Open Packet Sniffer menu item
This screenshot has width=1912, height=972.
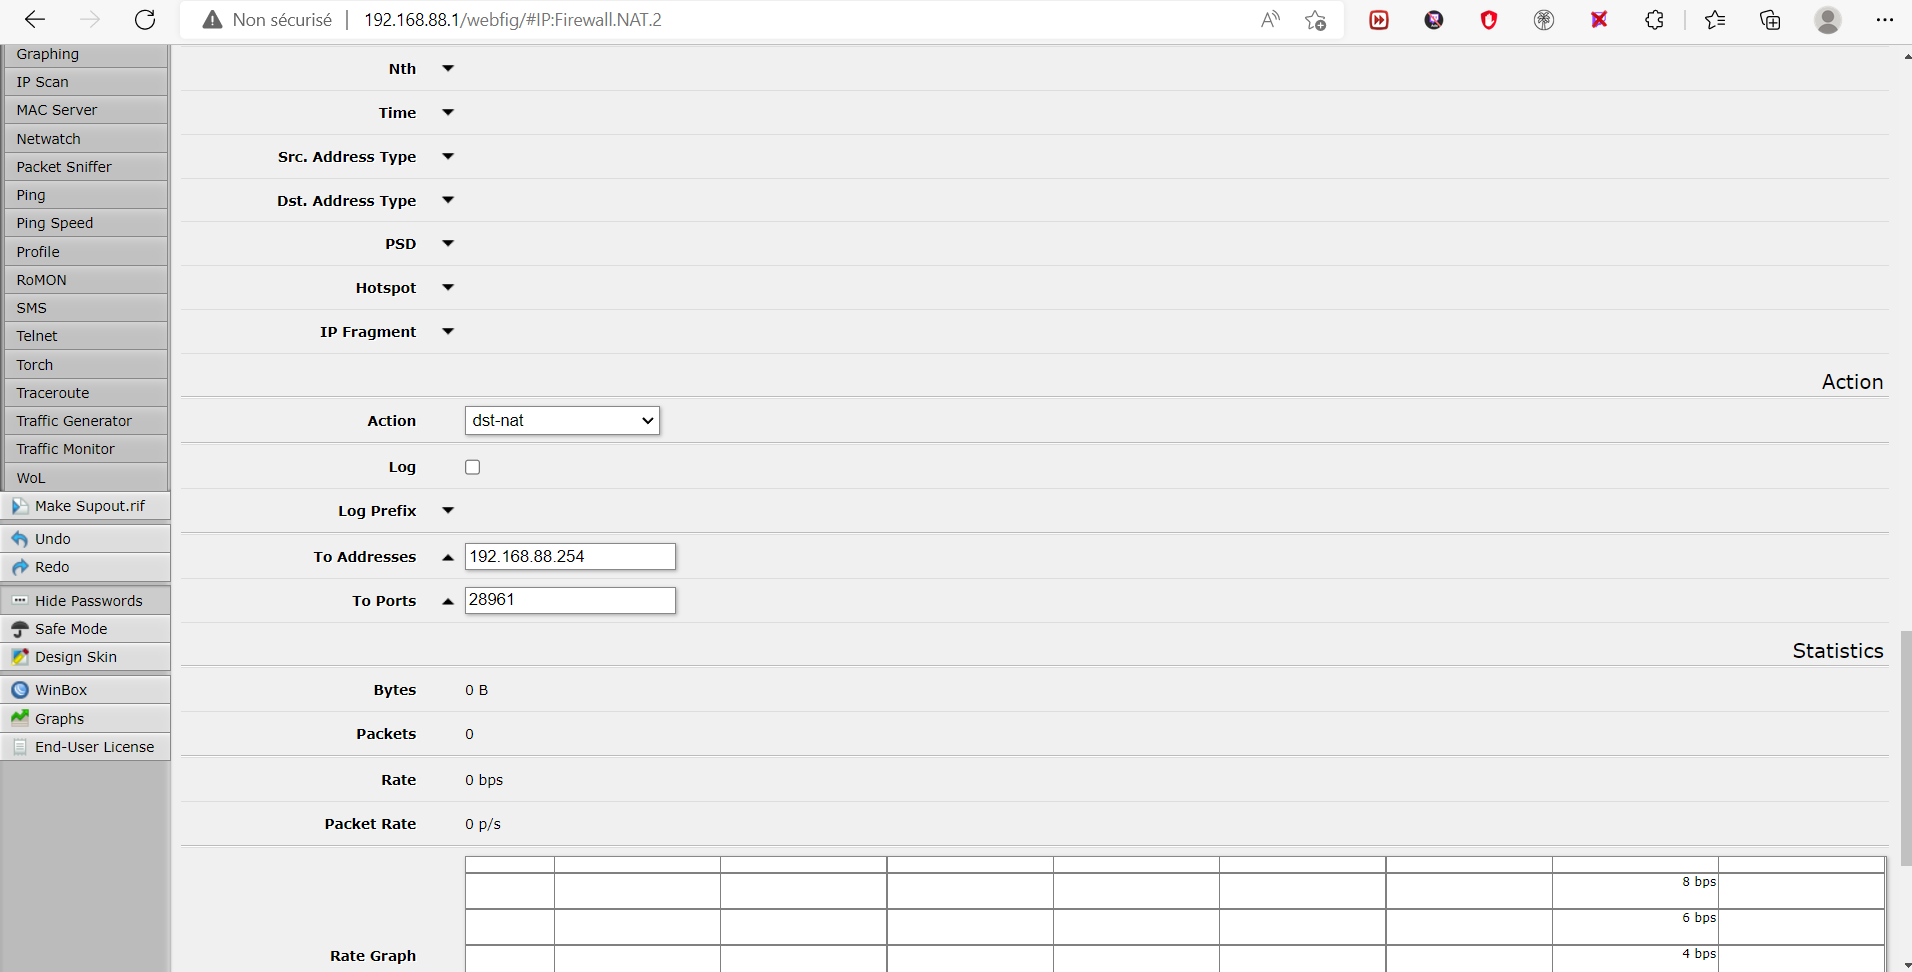click(85, 167)
